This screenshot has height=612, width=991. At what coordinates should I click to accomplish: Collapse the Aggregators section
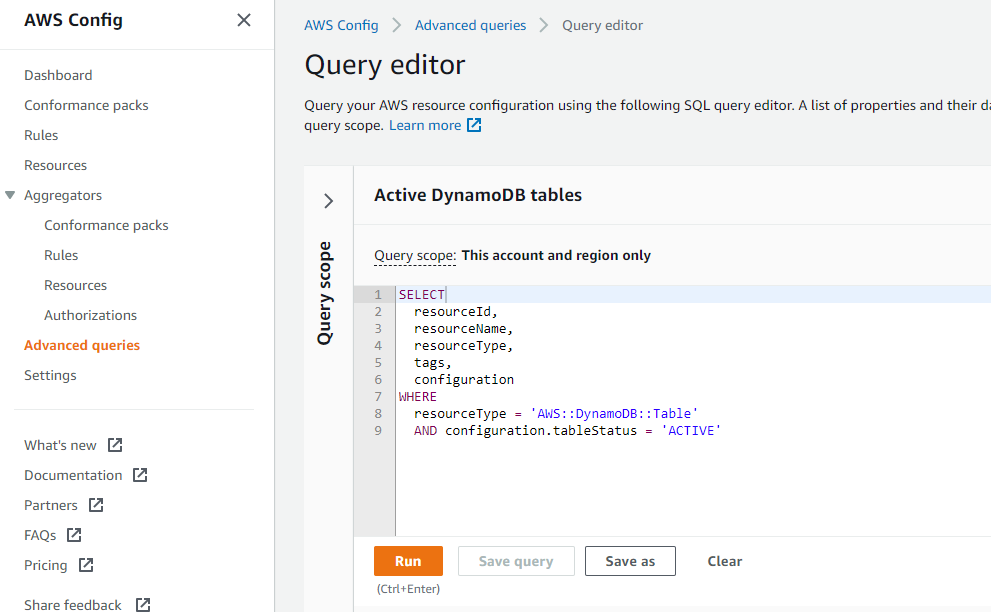pyautogui.click(x=11, y=195)
